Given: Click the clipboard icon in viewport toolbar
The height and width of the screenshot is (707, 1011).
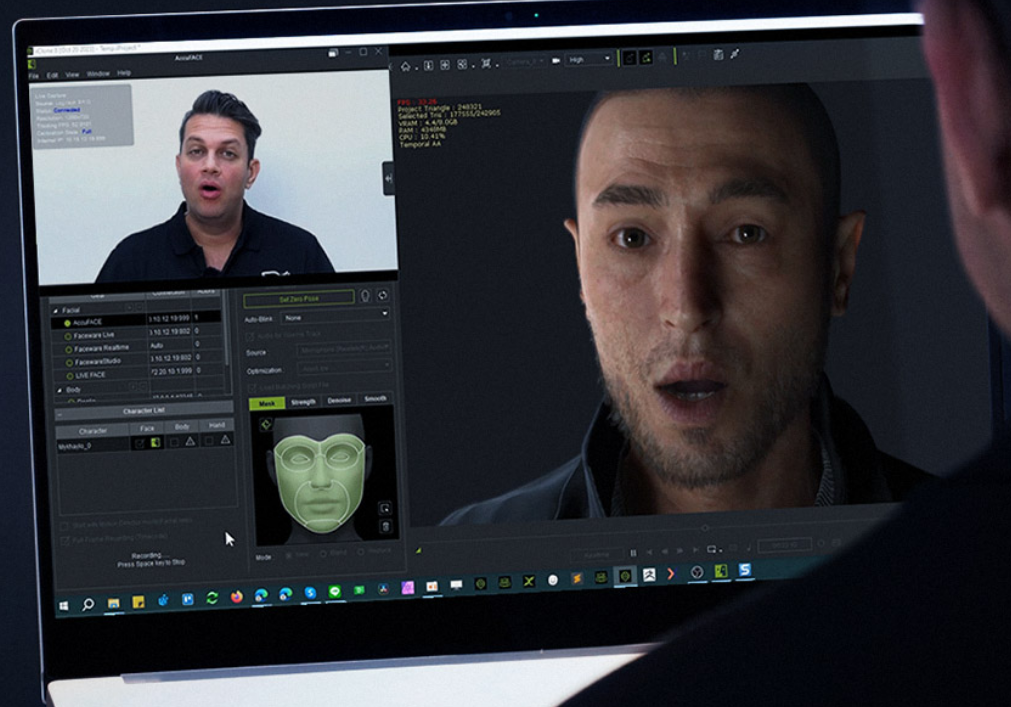Looking at the screenshot, I should 718,55.
